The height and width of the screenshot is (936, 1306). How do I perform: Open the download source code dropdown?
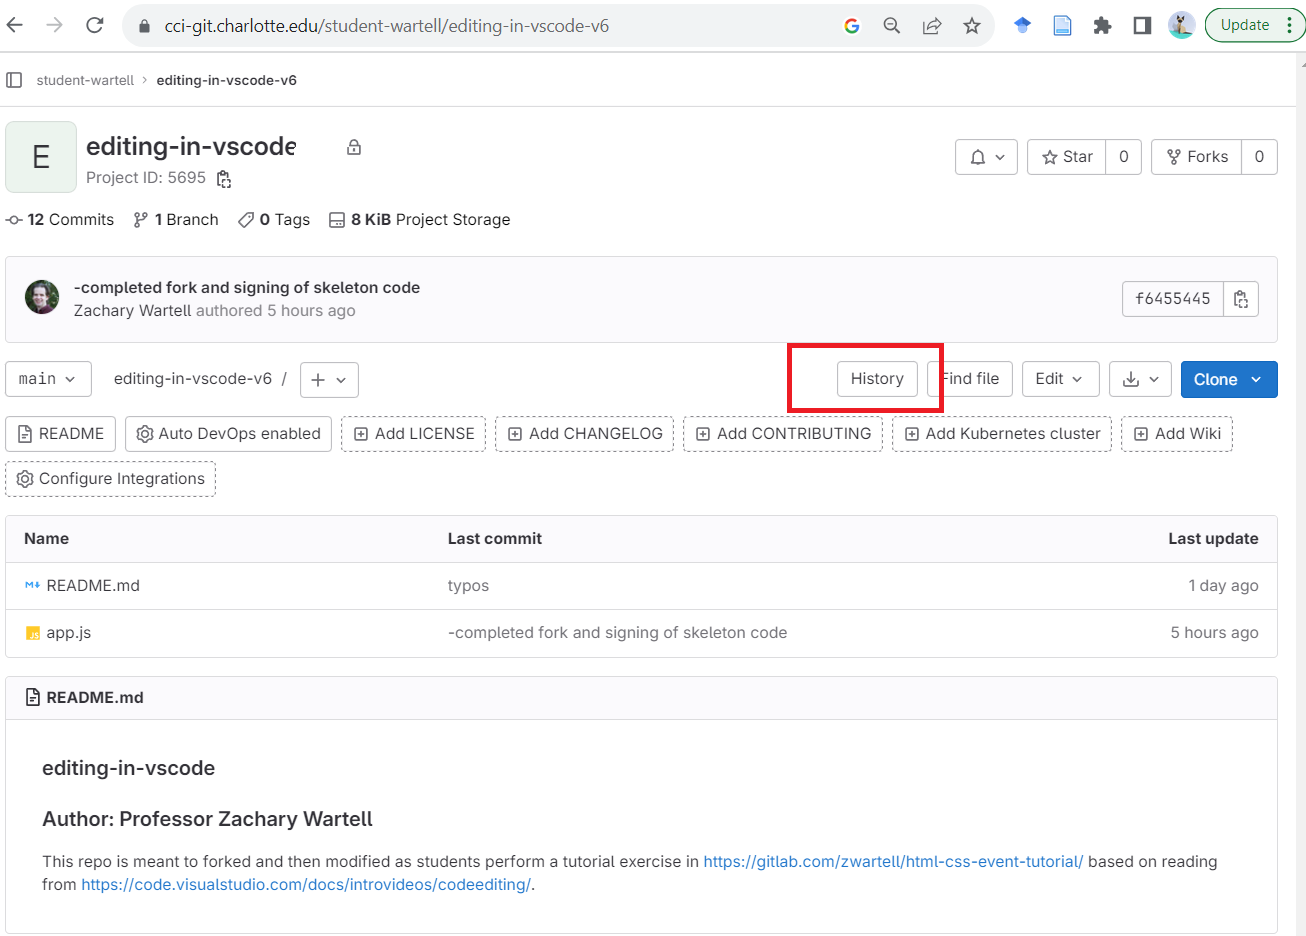1140,379
